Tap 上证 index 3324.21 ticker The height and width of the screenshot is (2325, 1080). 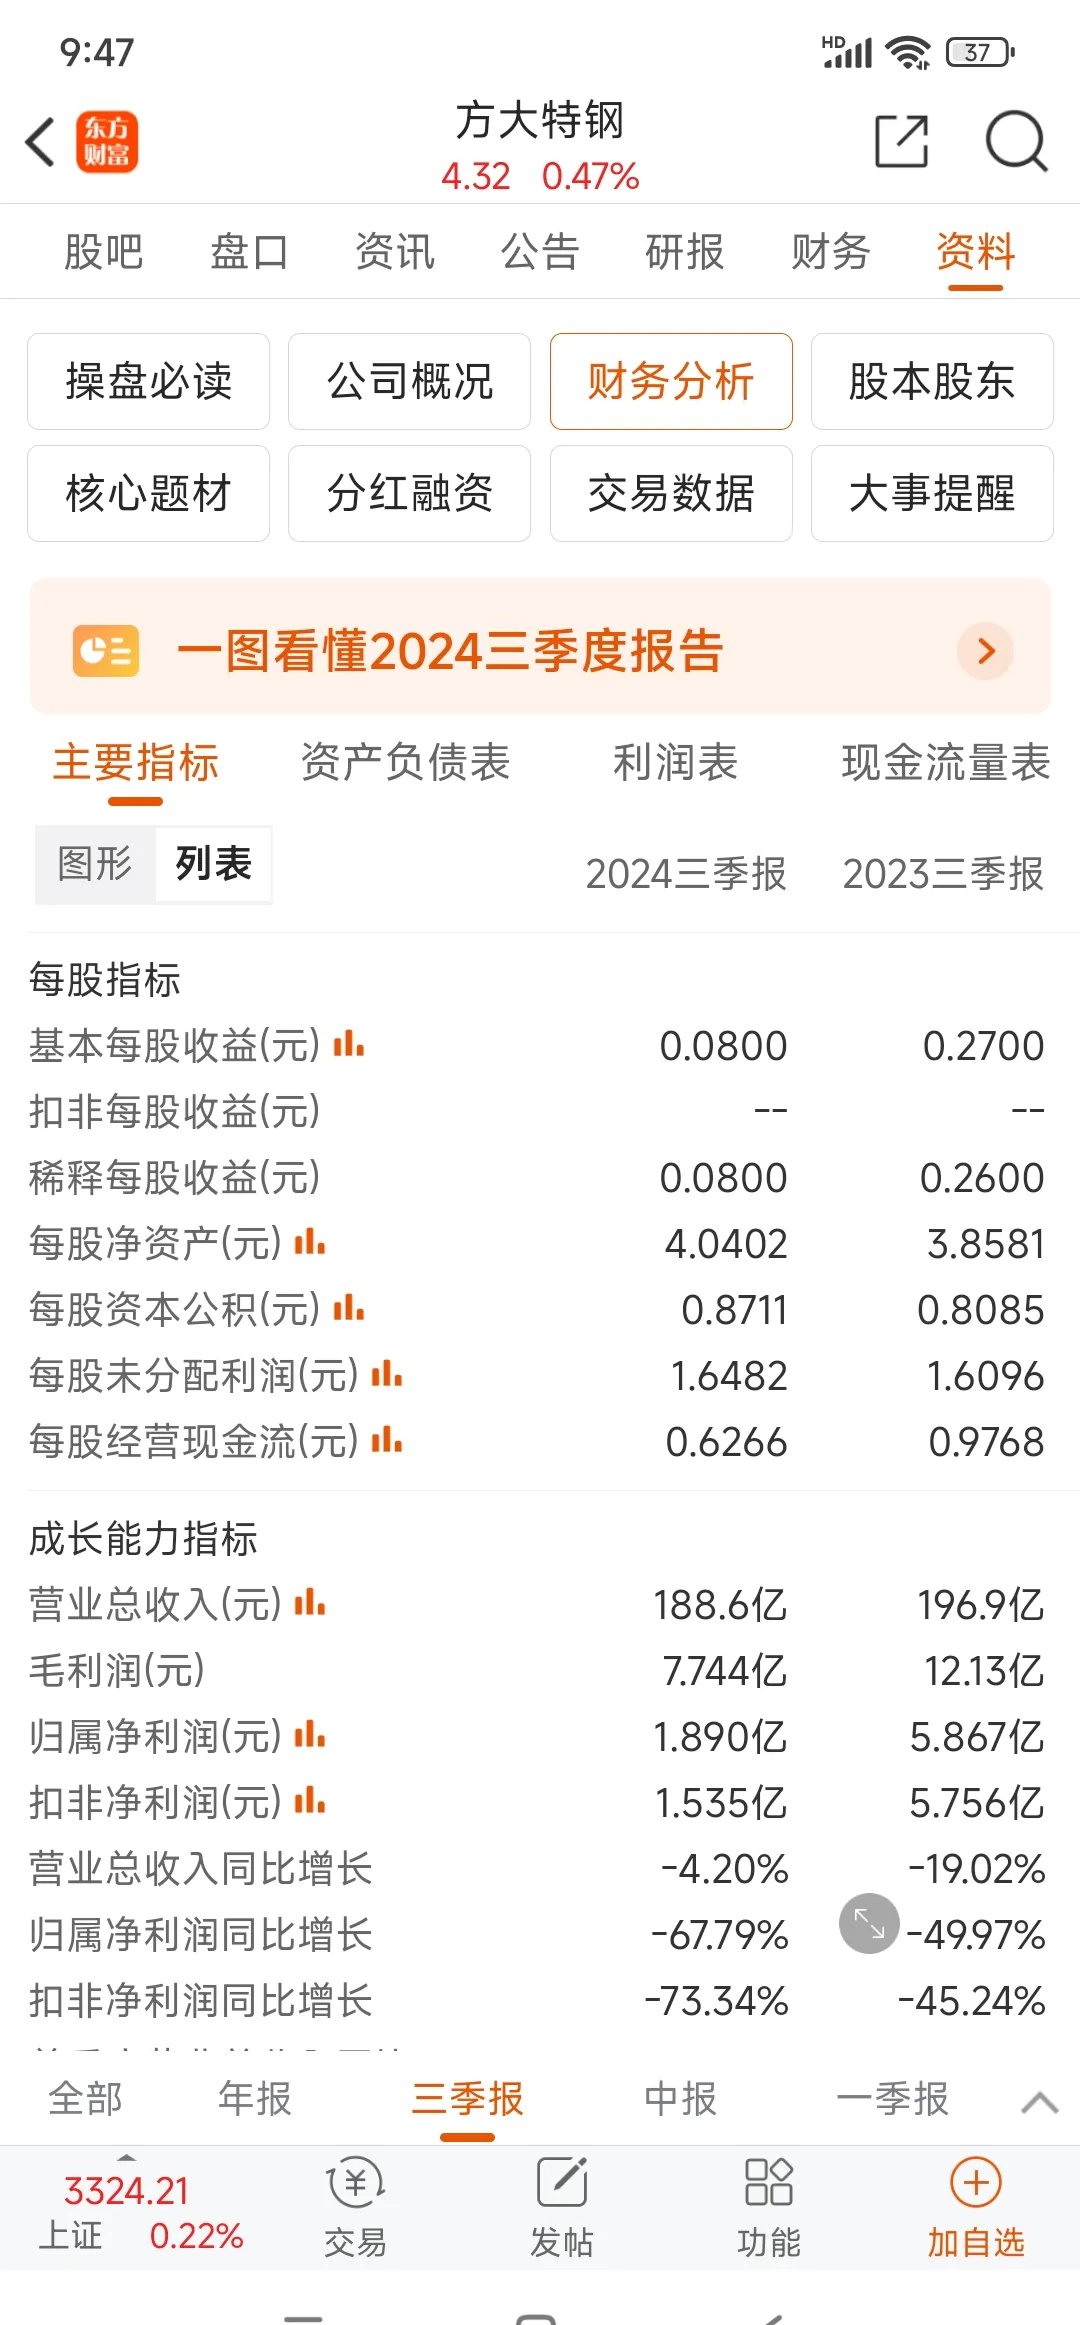[141, 2212]
